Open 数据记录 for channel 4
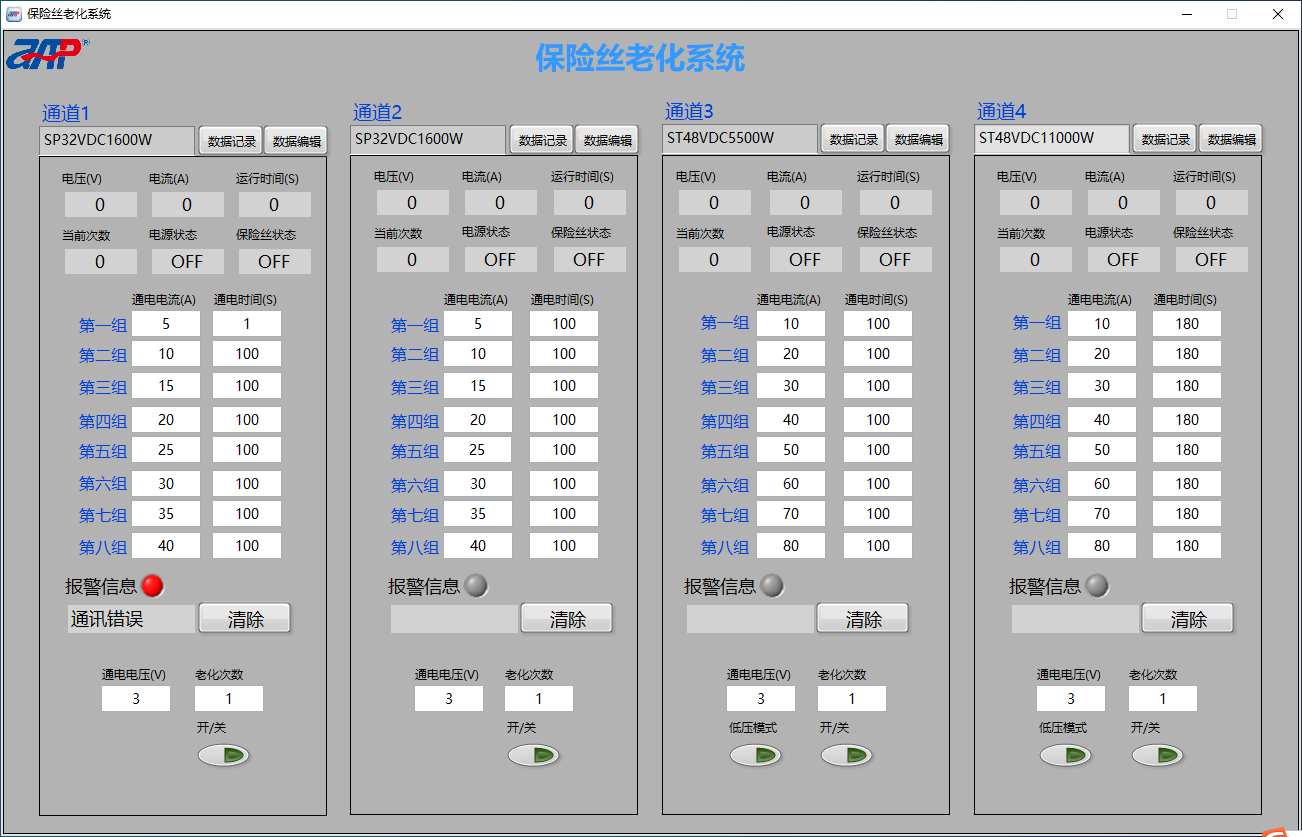 [1166, 139]
